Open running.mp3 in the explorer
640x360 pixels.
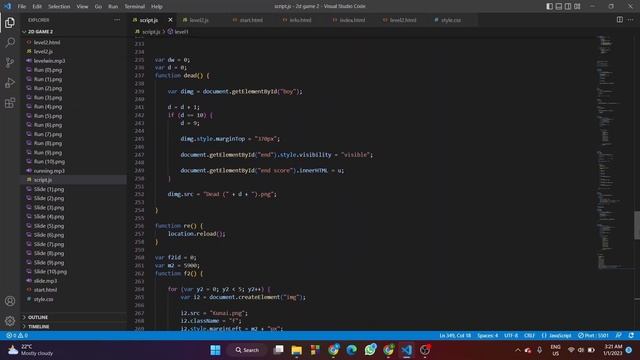73,171
